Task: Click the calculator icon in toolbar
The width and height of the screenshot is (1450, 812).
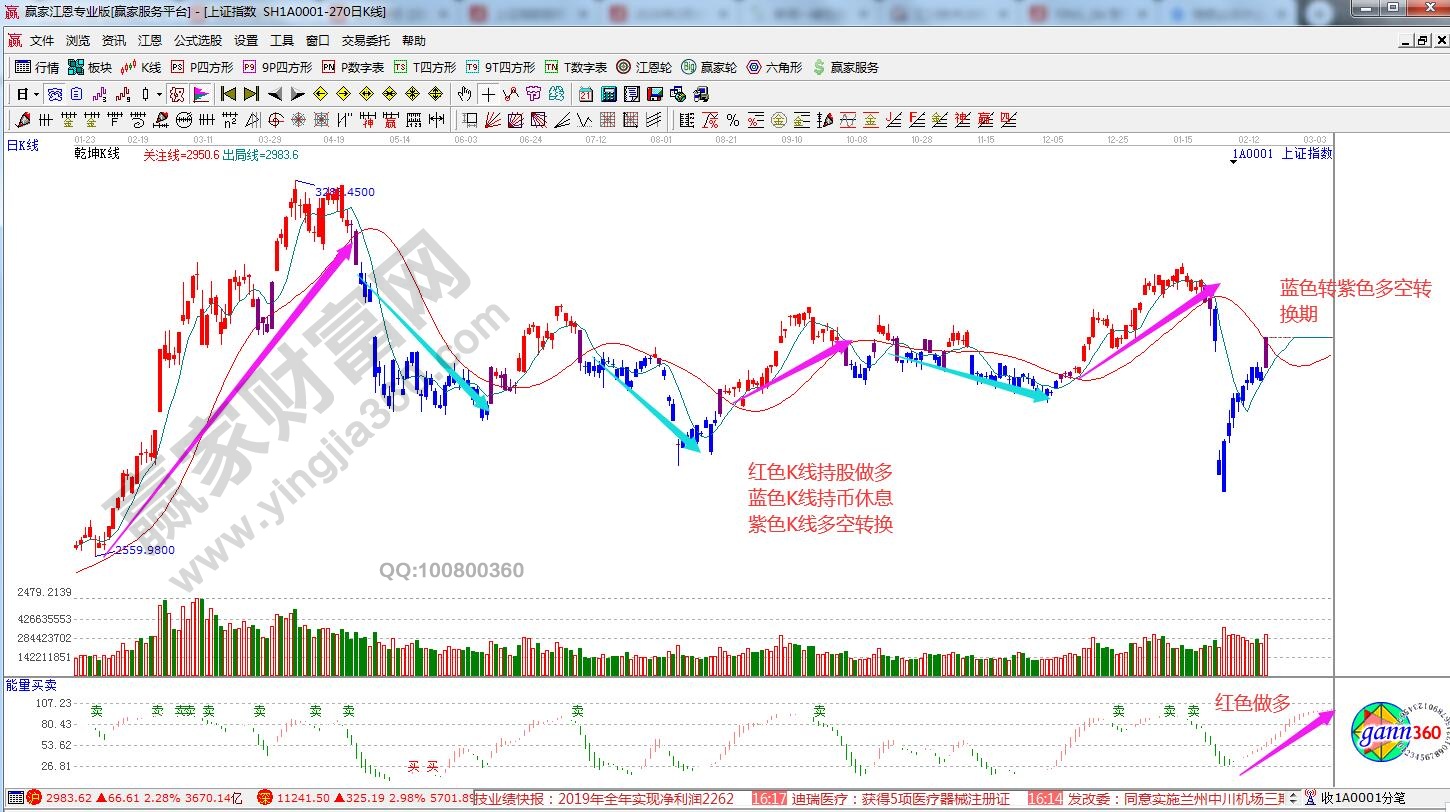Action: click(x=609, y=95)
